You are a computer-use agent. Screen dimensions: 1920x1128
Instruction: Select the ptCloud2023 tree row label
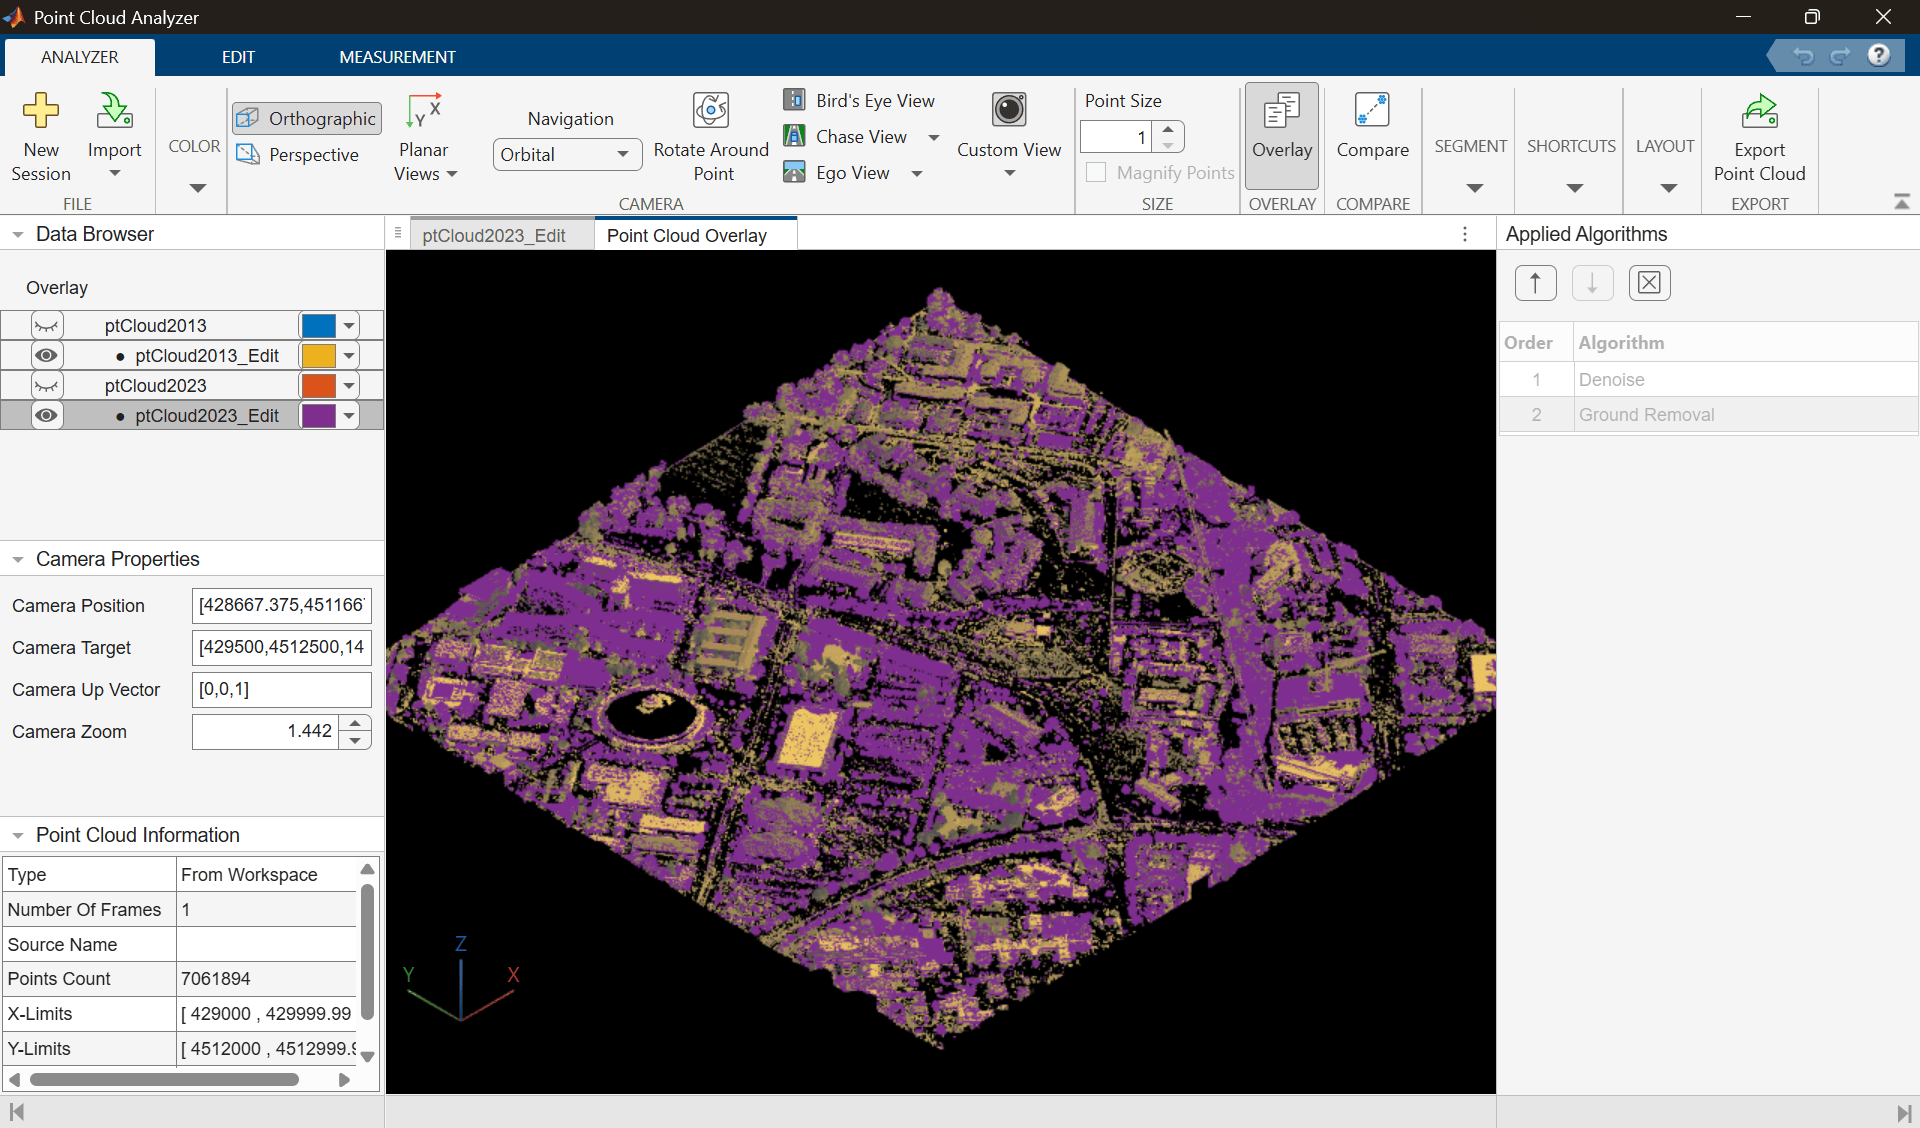click(155, 385)
